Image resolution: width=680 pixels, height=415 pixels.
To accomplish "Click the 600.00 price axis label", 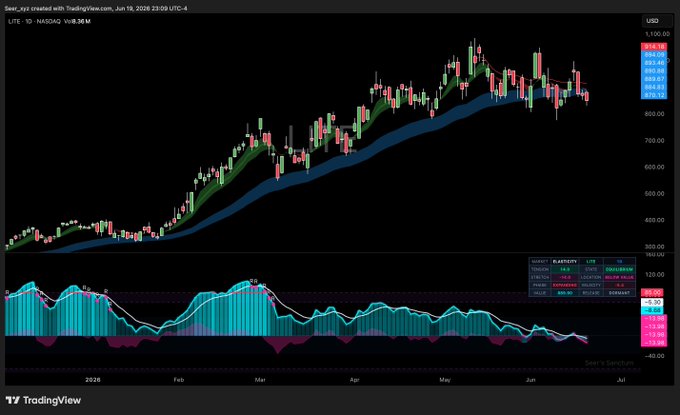I will tap(654, 167).
